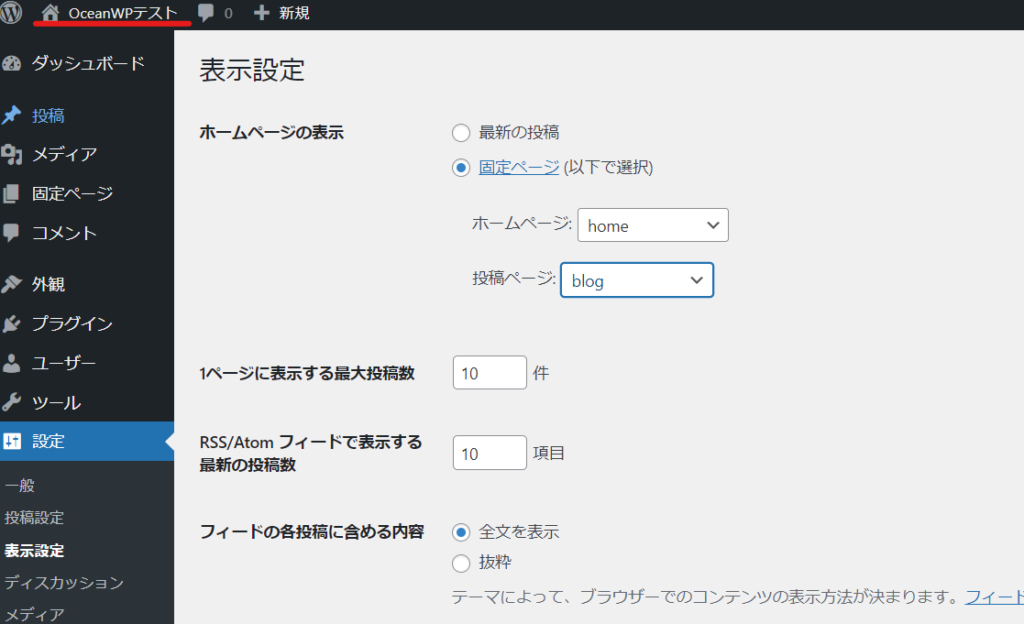Screen dimensions: 1024x624
Task: Open ダッシュボード in the sidebar
Action: coord(87,63)
